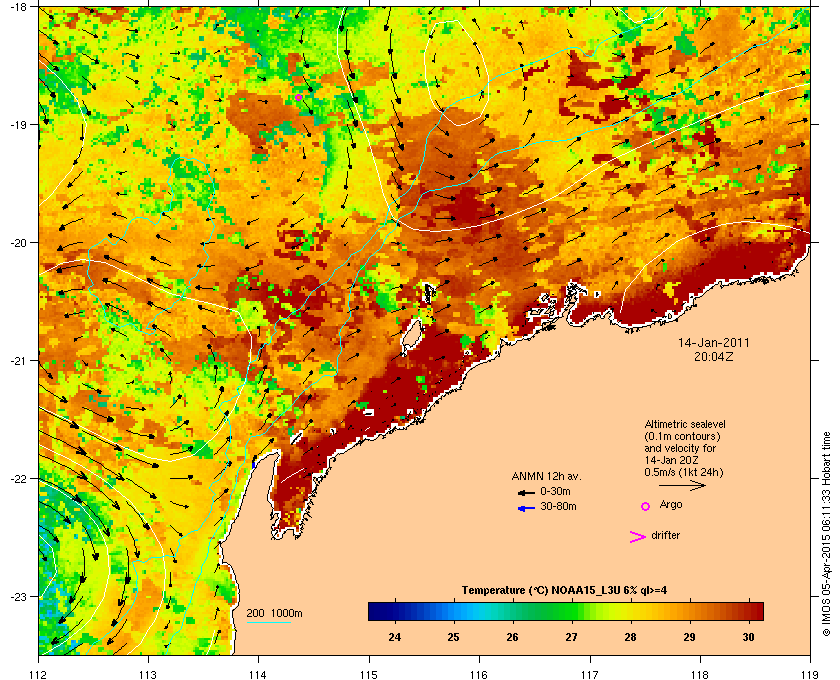Click the white-outlined Barrow Island near 115.4E, 20.8S

click(411, 337)
